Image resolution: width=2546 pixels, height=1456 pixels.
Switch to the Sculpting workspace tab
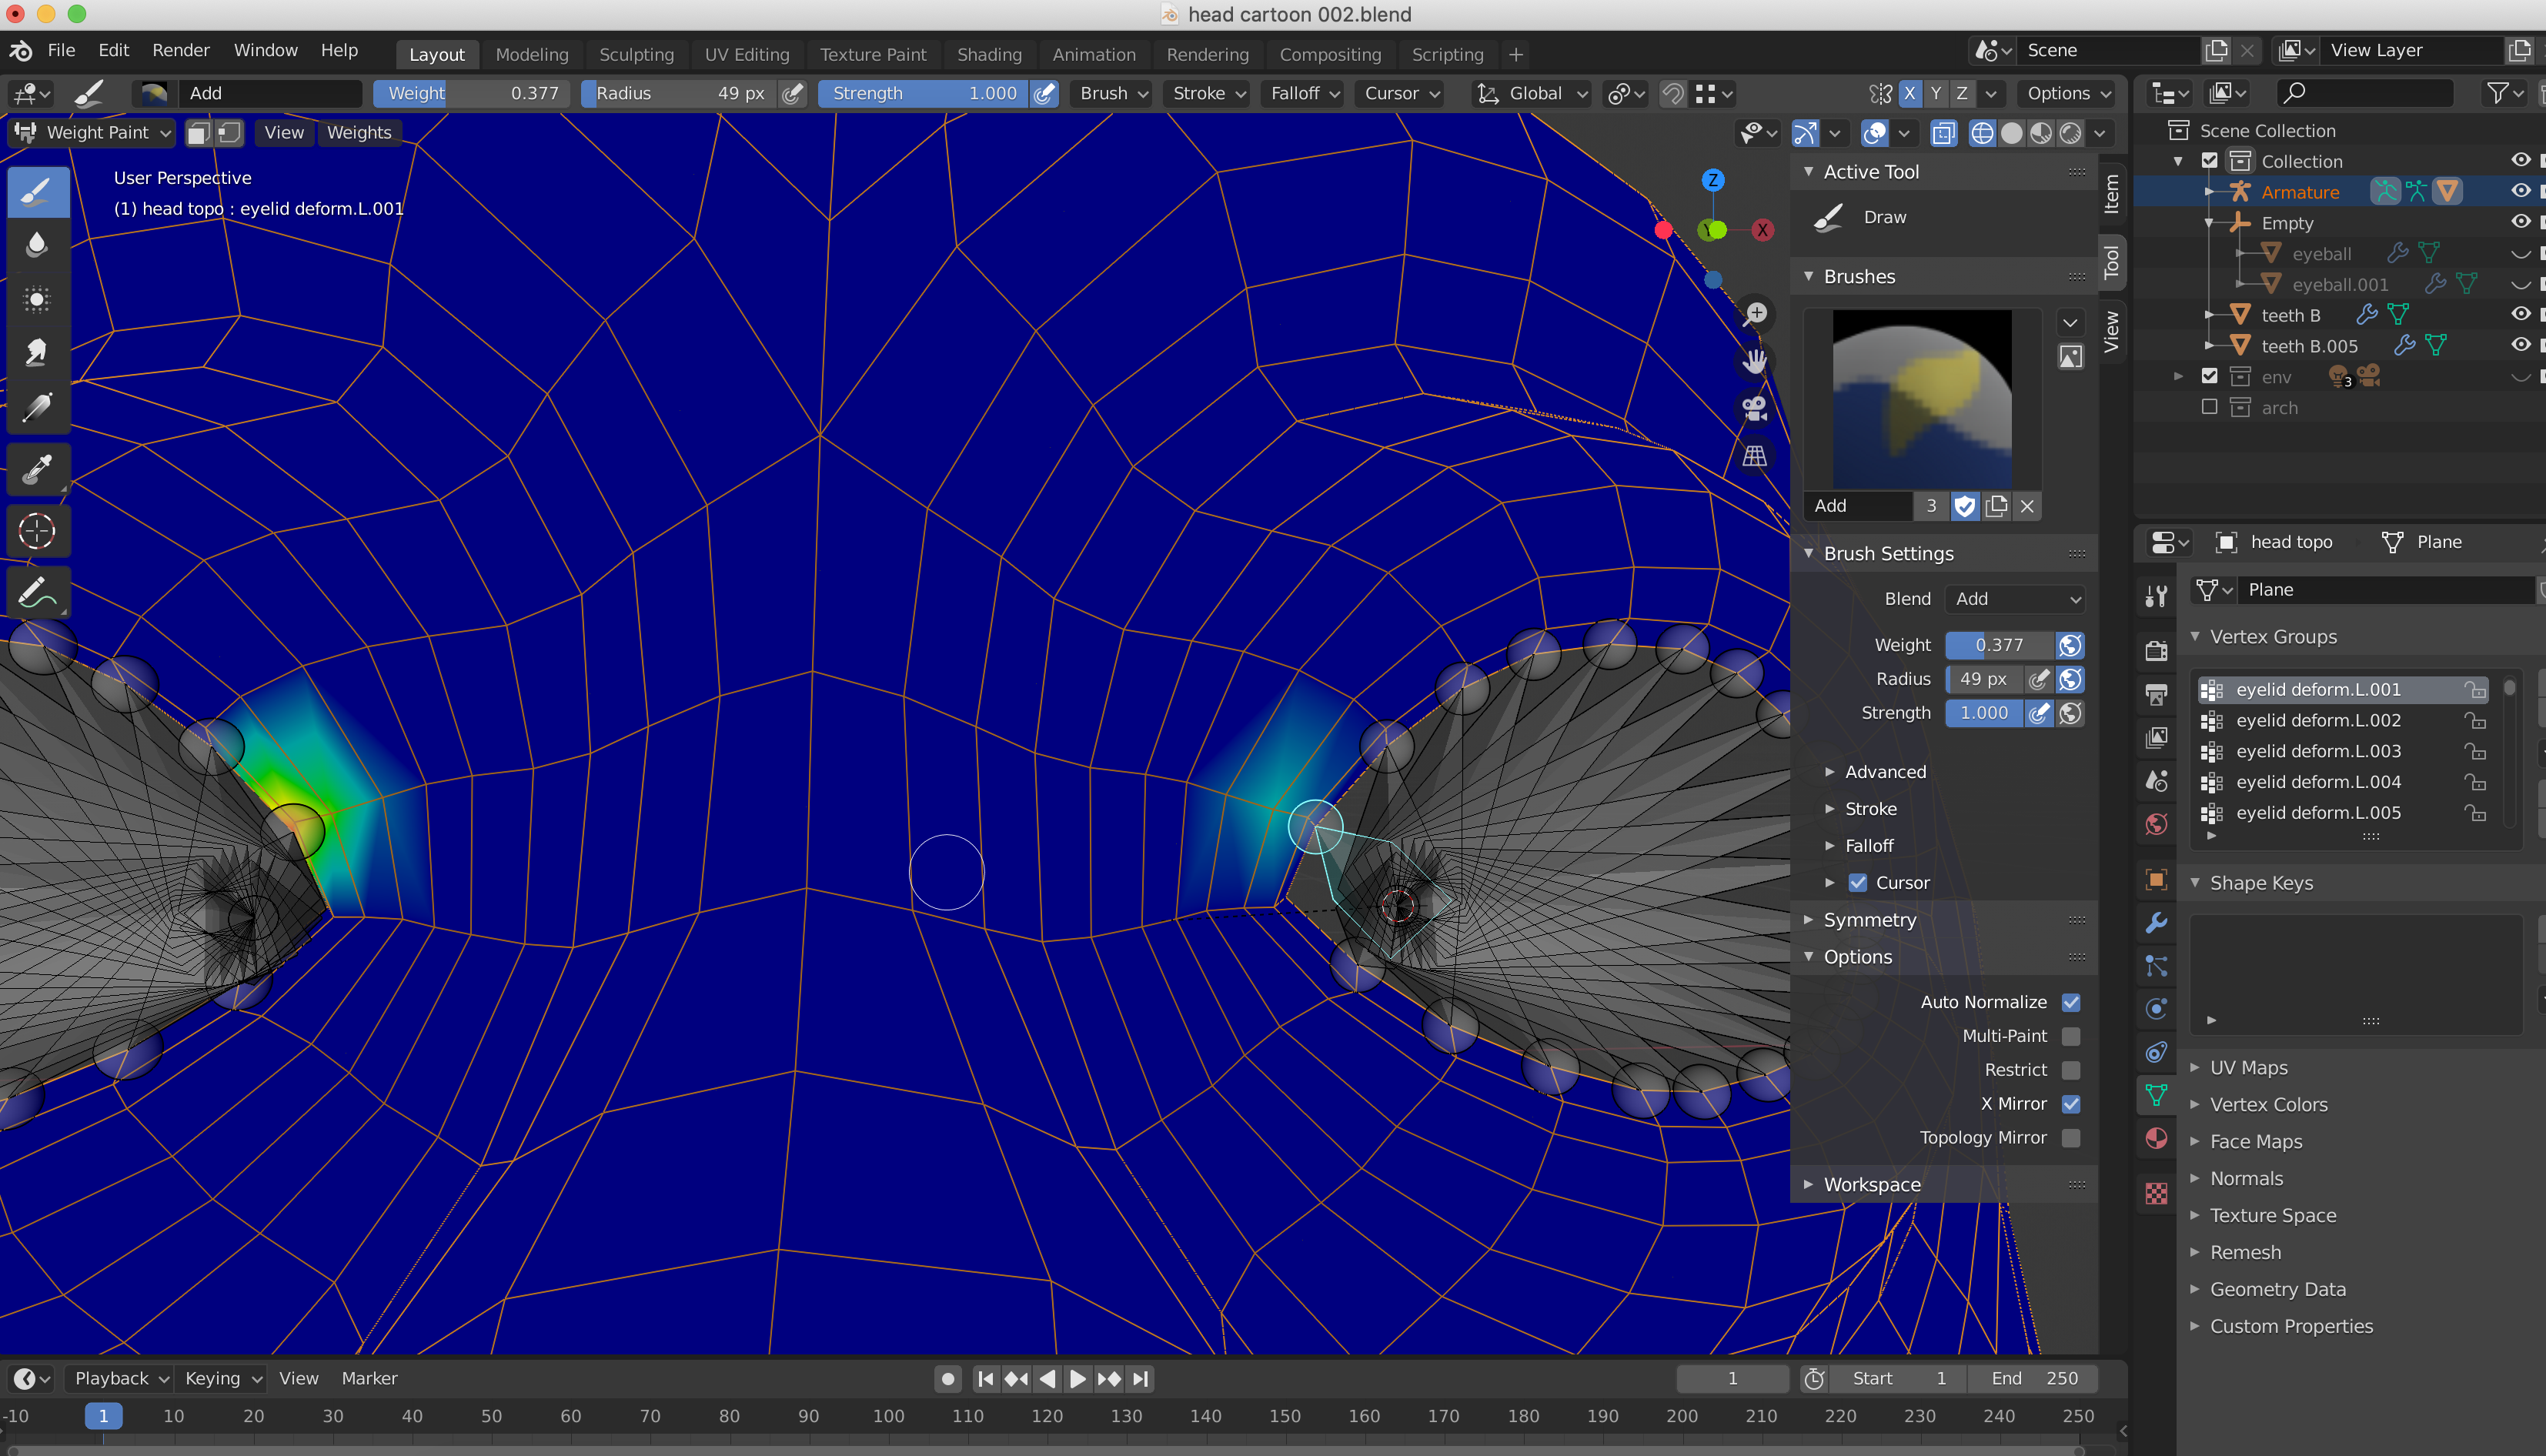click(x=636, y=55)
